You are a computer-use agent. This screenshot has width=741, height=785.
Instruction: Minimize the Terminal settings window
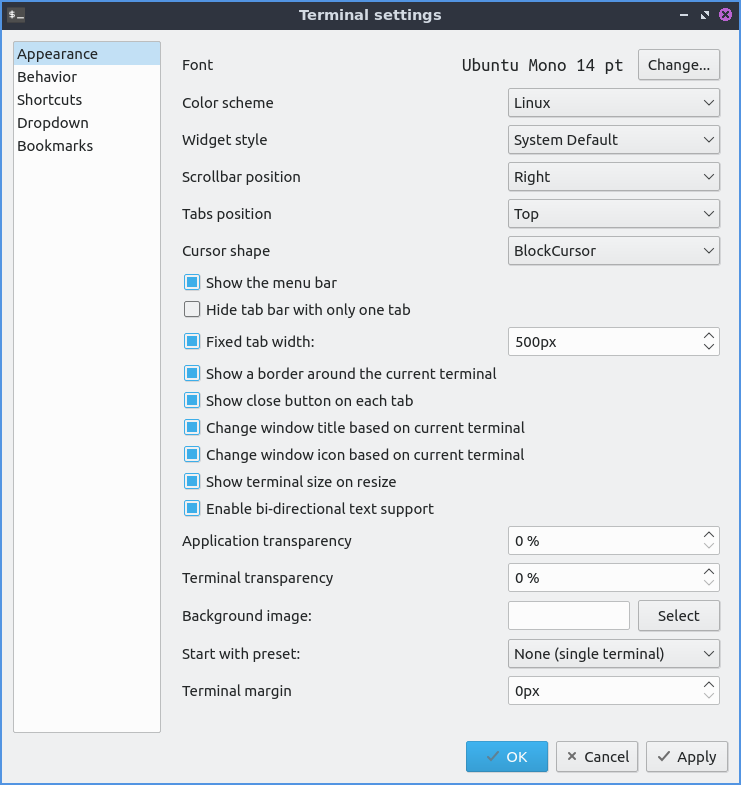(x=684, y=15)
